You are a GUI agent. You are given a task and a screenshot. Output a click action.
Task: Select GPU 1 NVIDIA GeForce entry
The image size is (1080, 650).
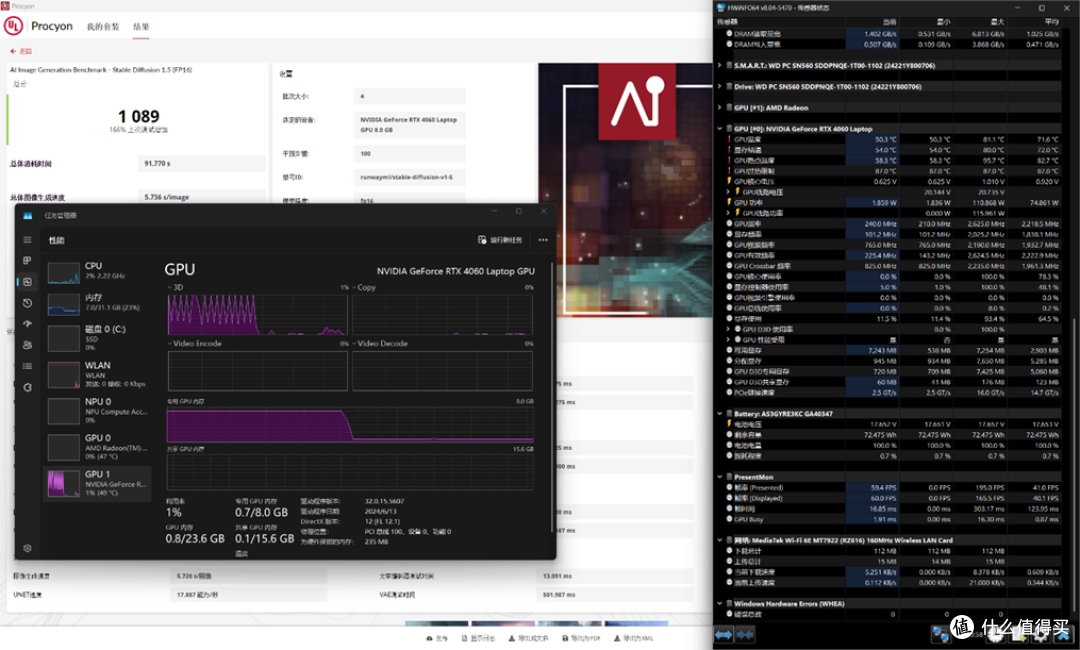[98, 483]
